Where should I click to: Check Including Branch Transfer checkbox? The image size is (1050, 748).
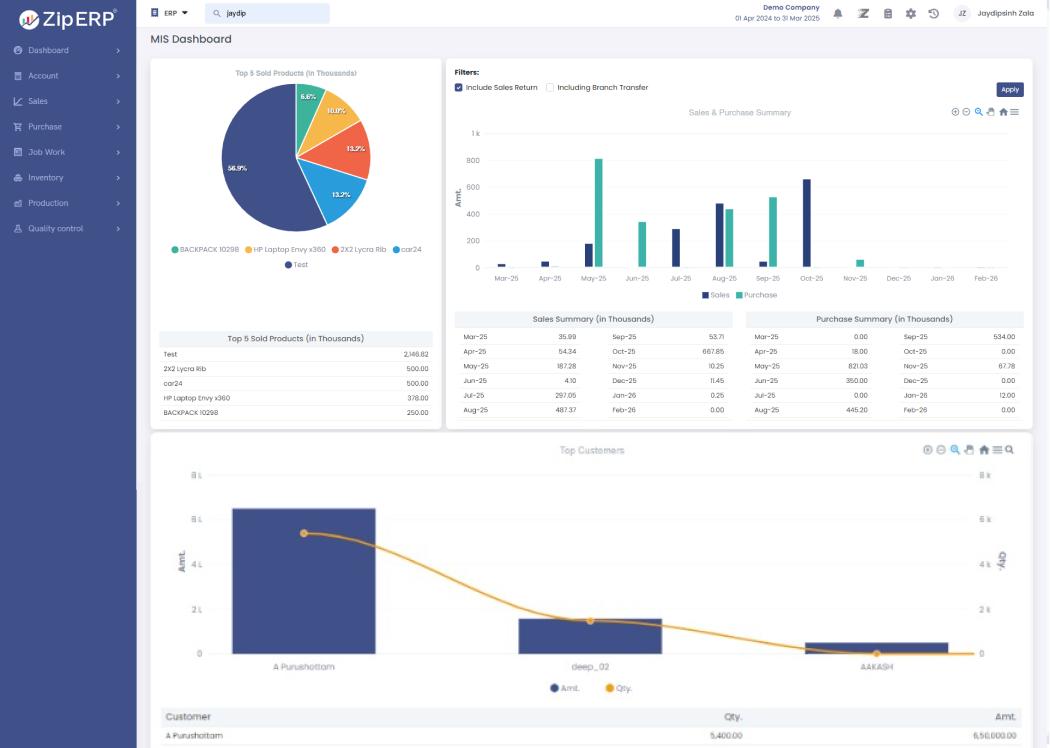coord(550,88)
